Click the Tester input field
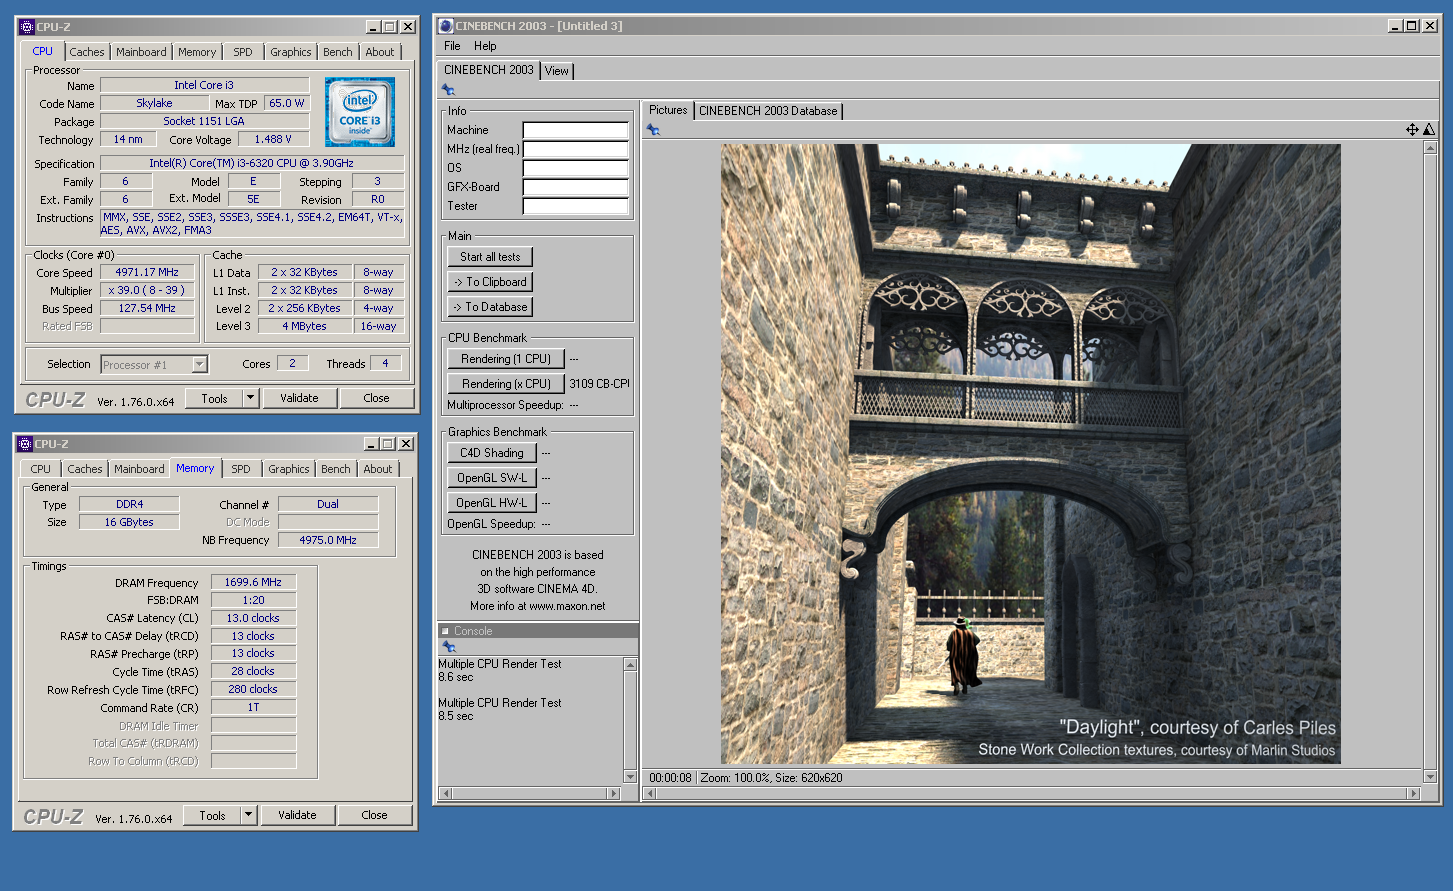The image size is (1453, 891). pos(576,206)
